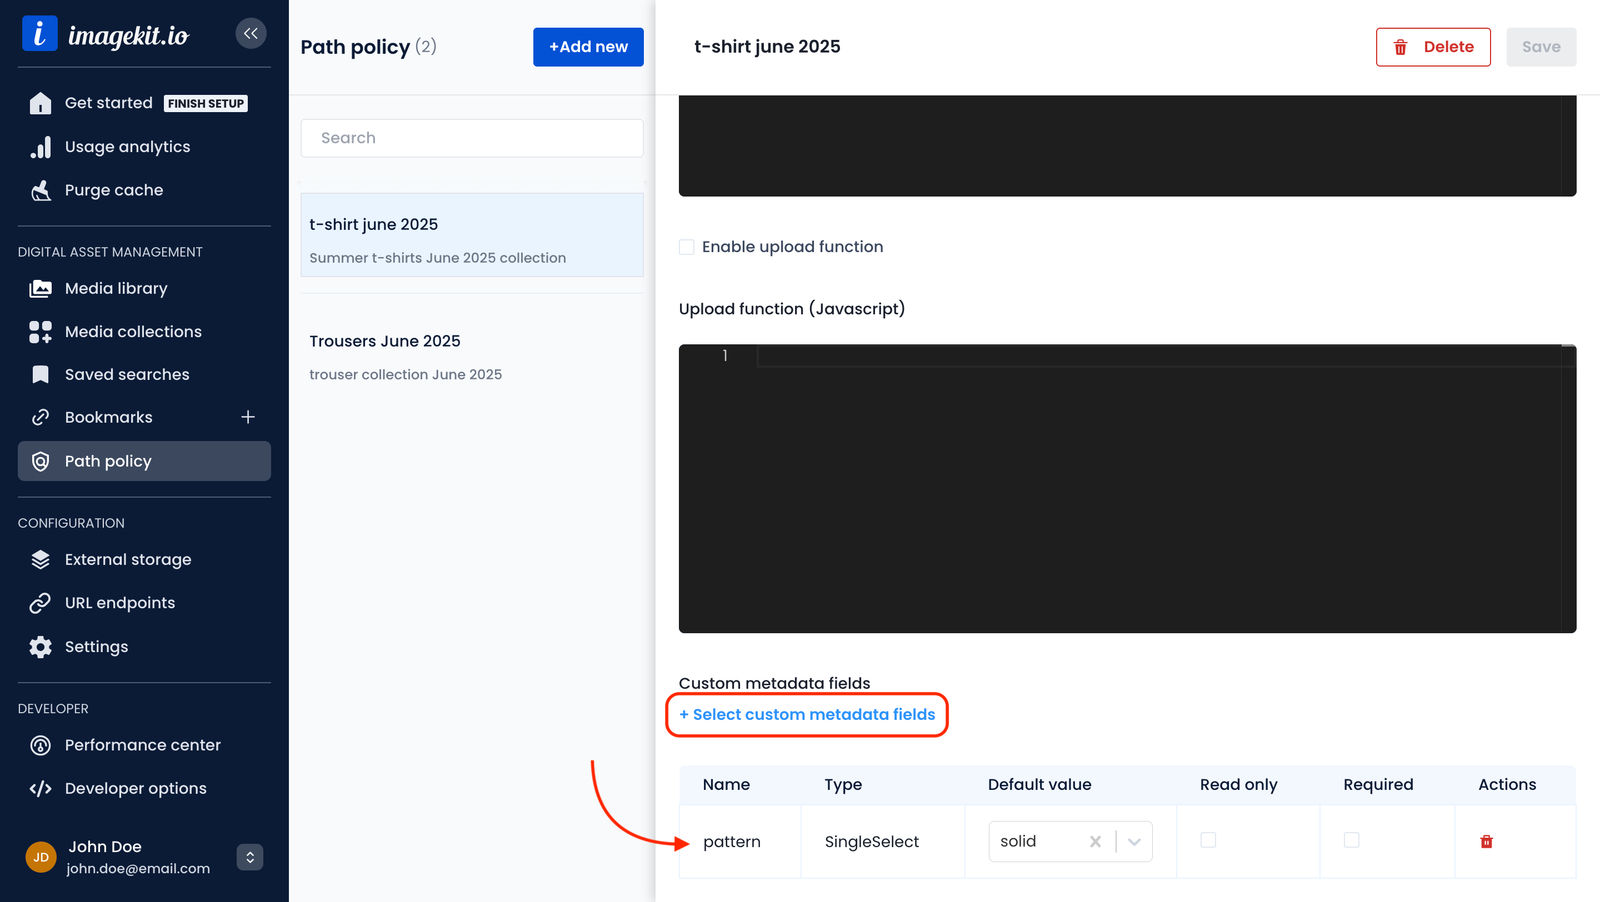Screen dimensions: 1600x902
Task: Open Saved searches
Action: 127,375
